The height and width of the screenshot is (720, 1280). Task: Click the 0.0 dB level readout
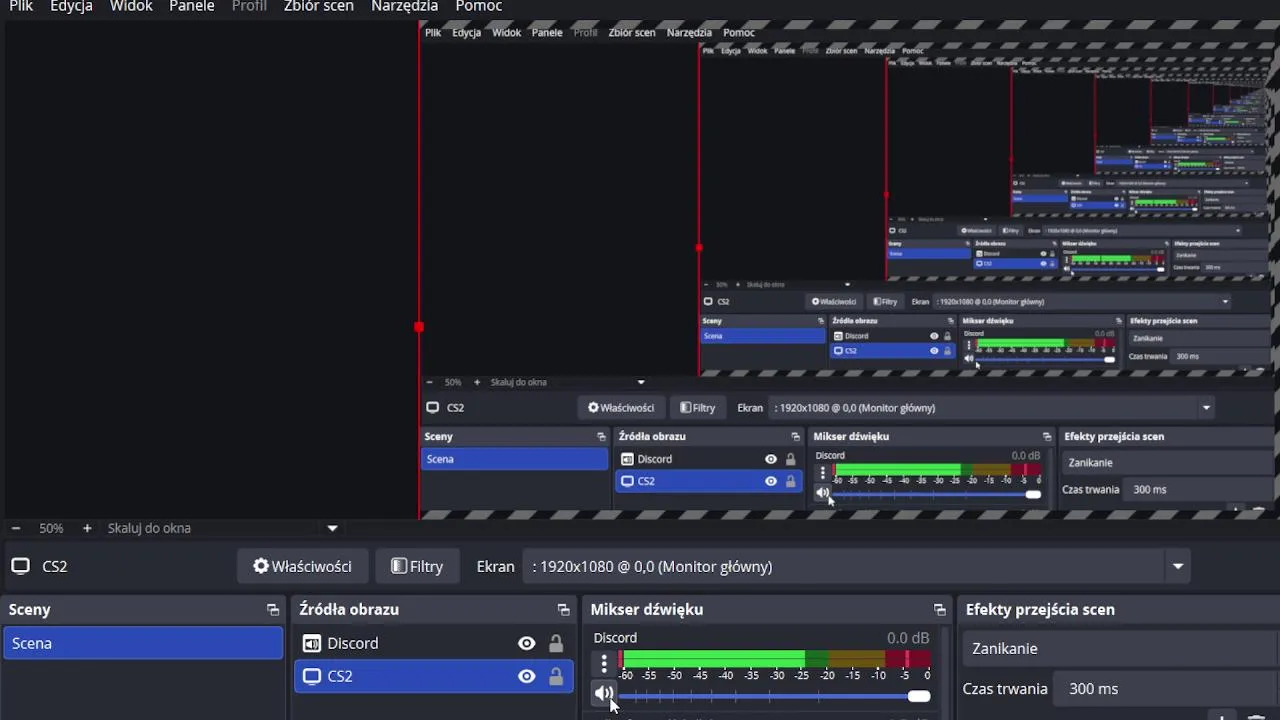coord(908,638)
